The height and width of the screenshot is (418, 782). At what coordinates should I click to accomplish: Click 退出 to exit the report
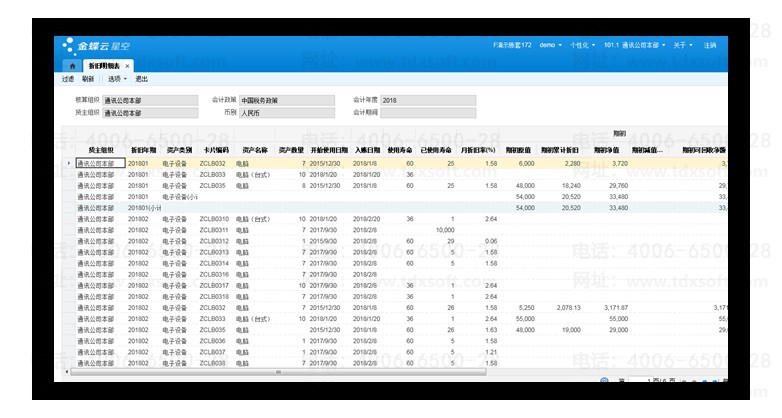(x=142, y=78)
